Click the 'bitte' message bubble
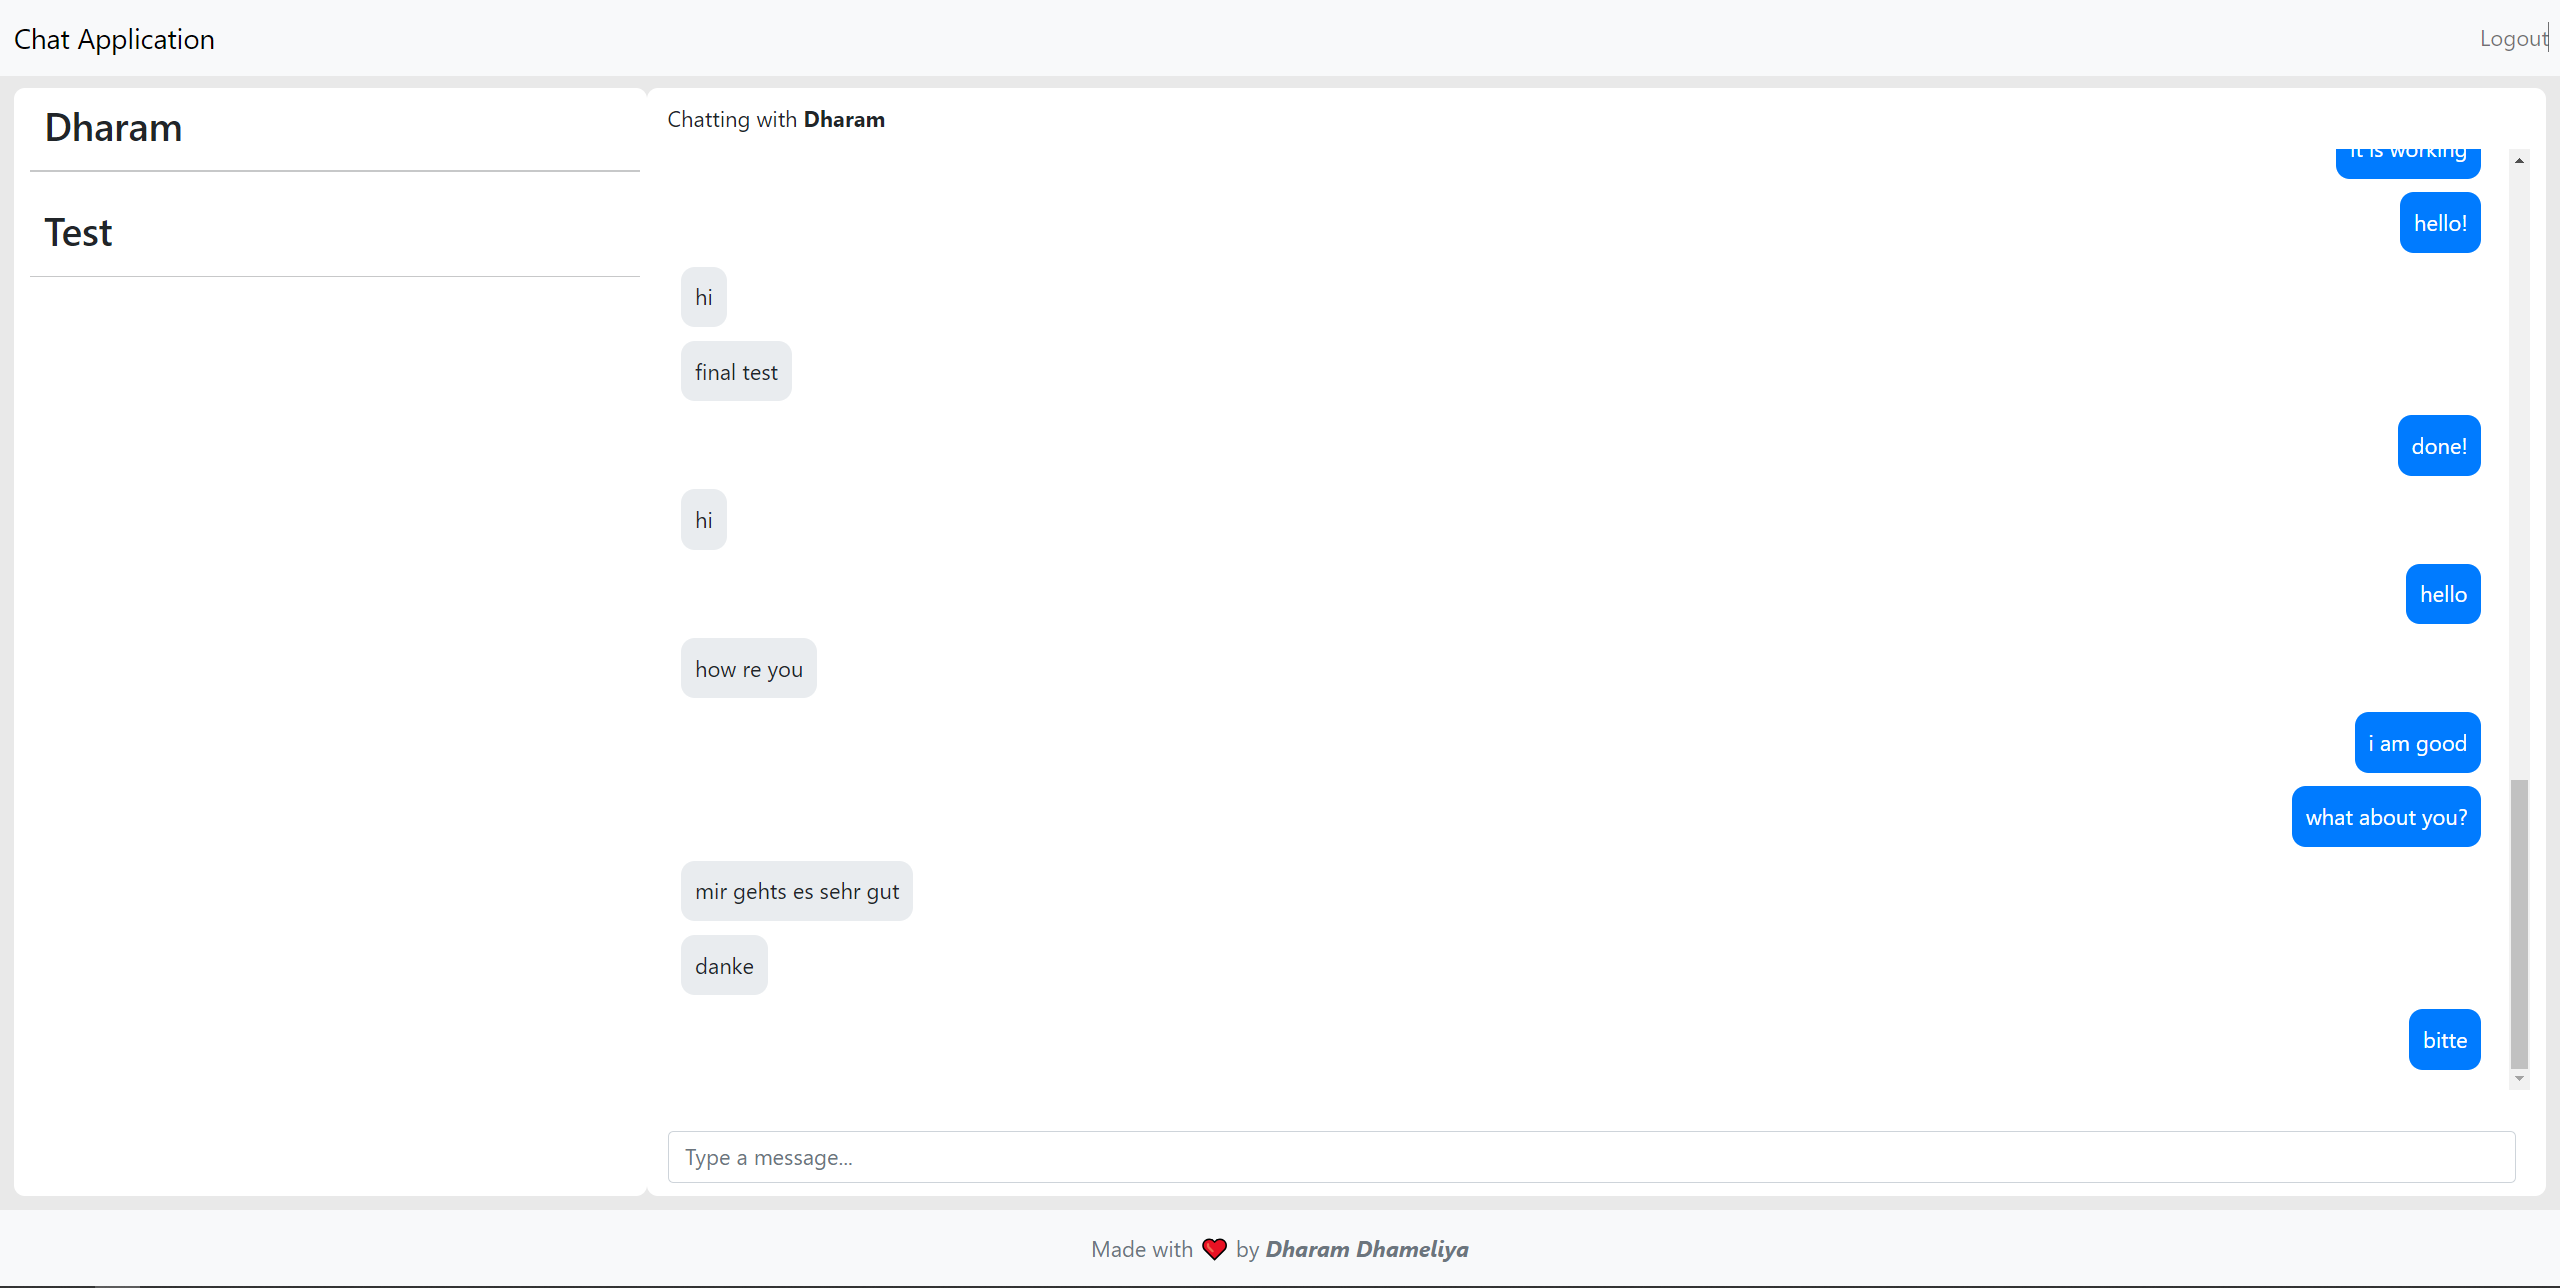Viewport: 2560px width, 1288px height. coord(2444,1040)
